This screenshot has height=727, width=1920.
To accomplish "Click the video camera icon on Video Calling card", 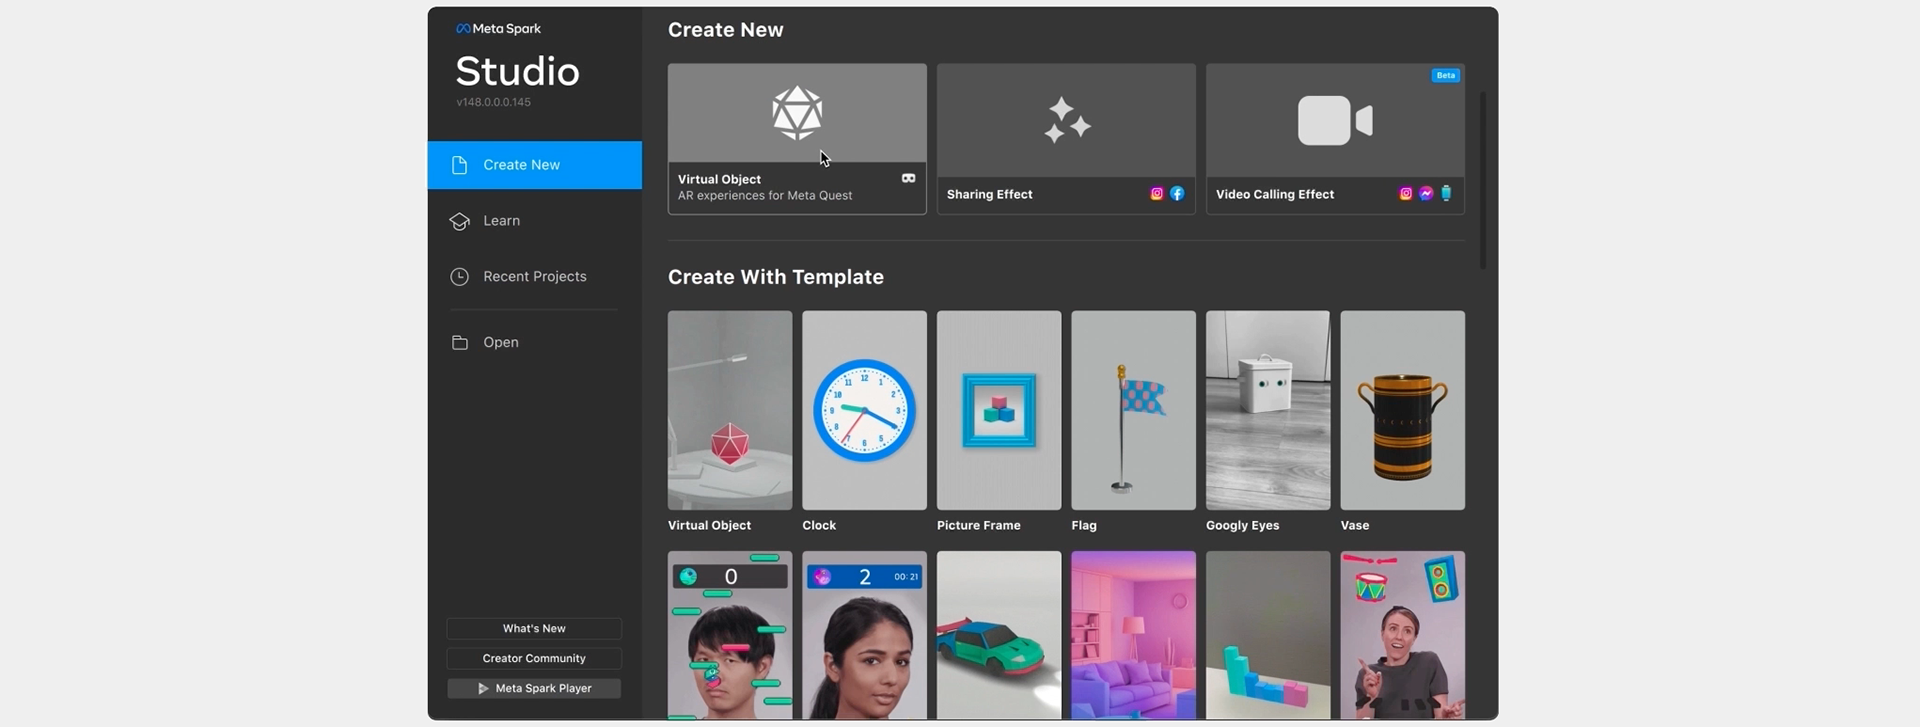I will click(x=1335, y=121).
